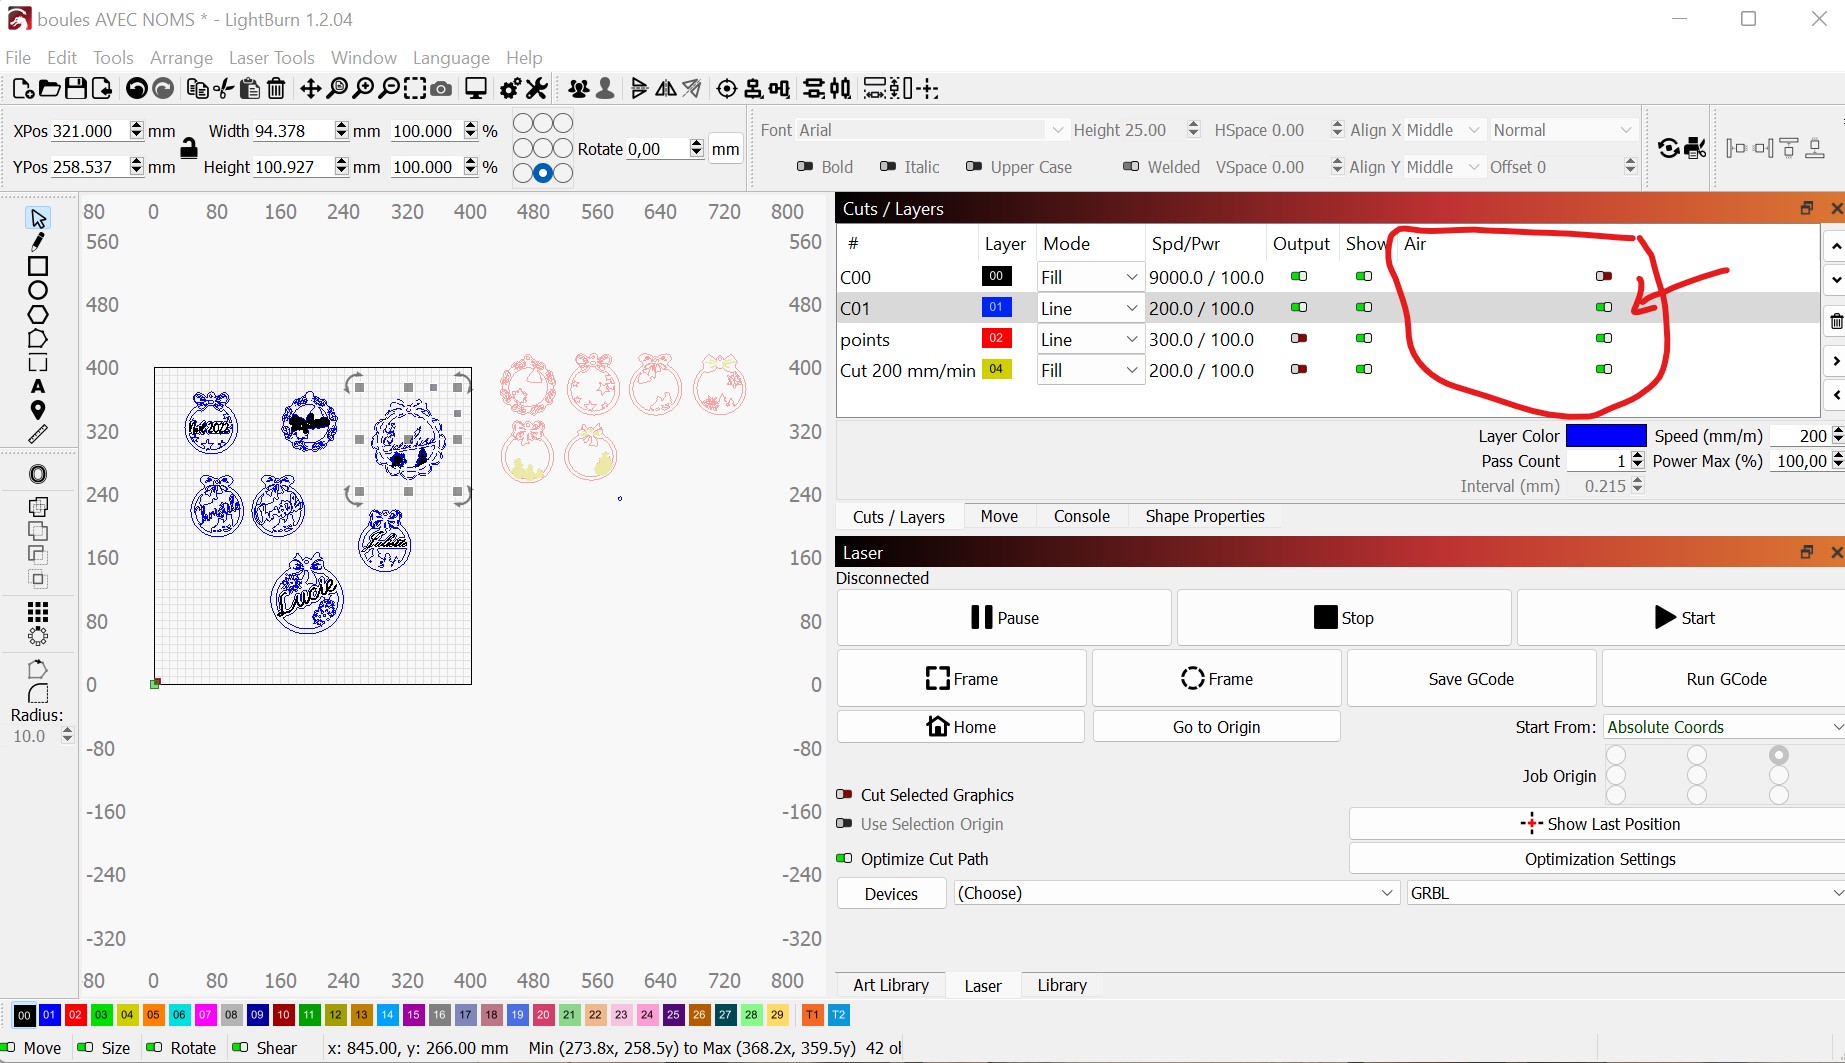The image size is (1845, 1063).
Task: Open the Align Y Middle dropdown
Action: 1443,167
